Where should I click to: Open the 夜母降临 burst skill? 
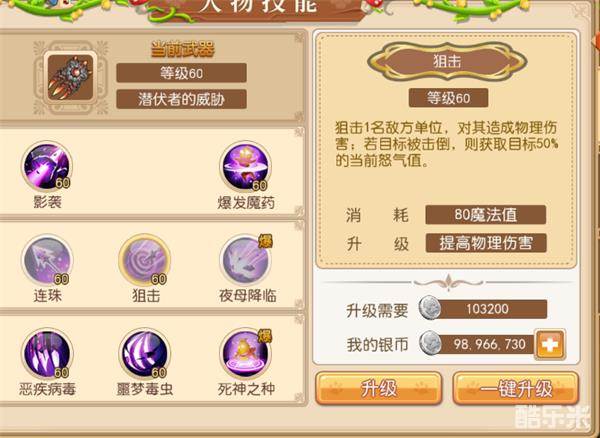pyautogui.click(x=246, y=260)
